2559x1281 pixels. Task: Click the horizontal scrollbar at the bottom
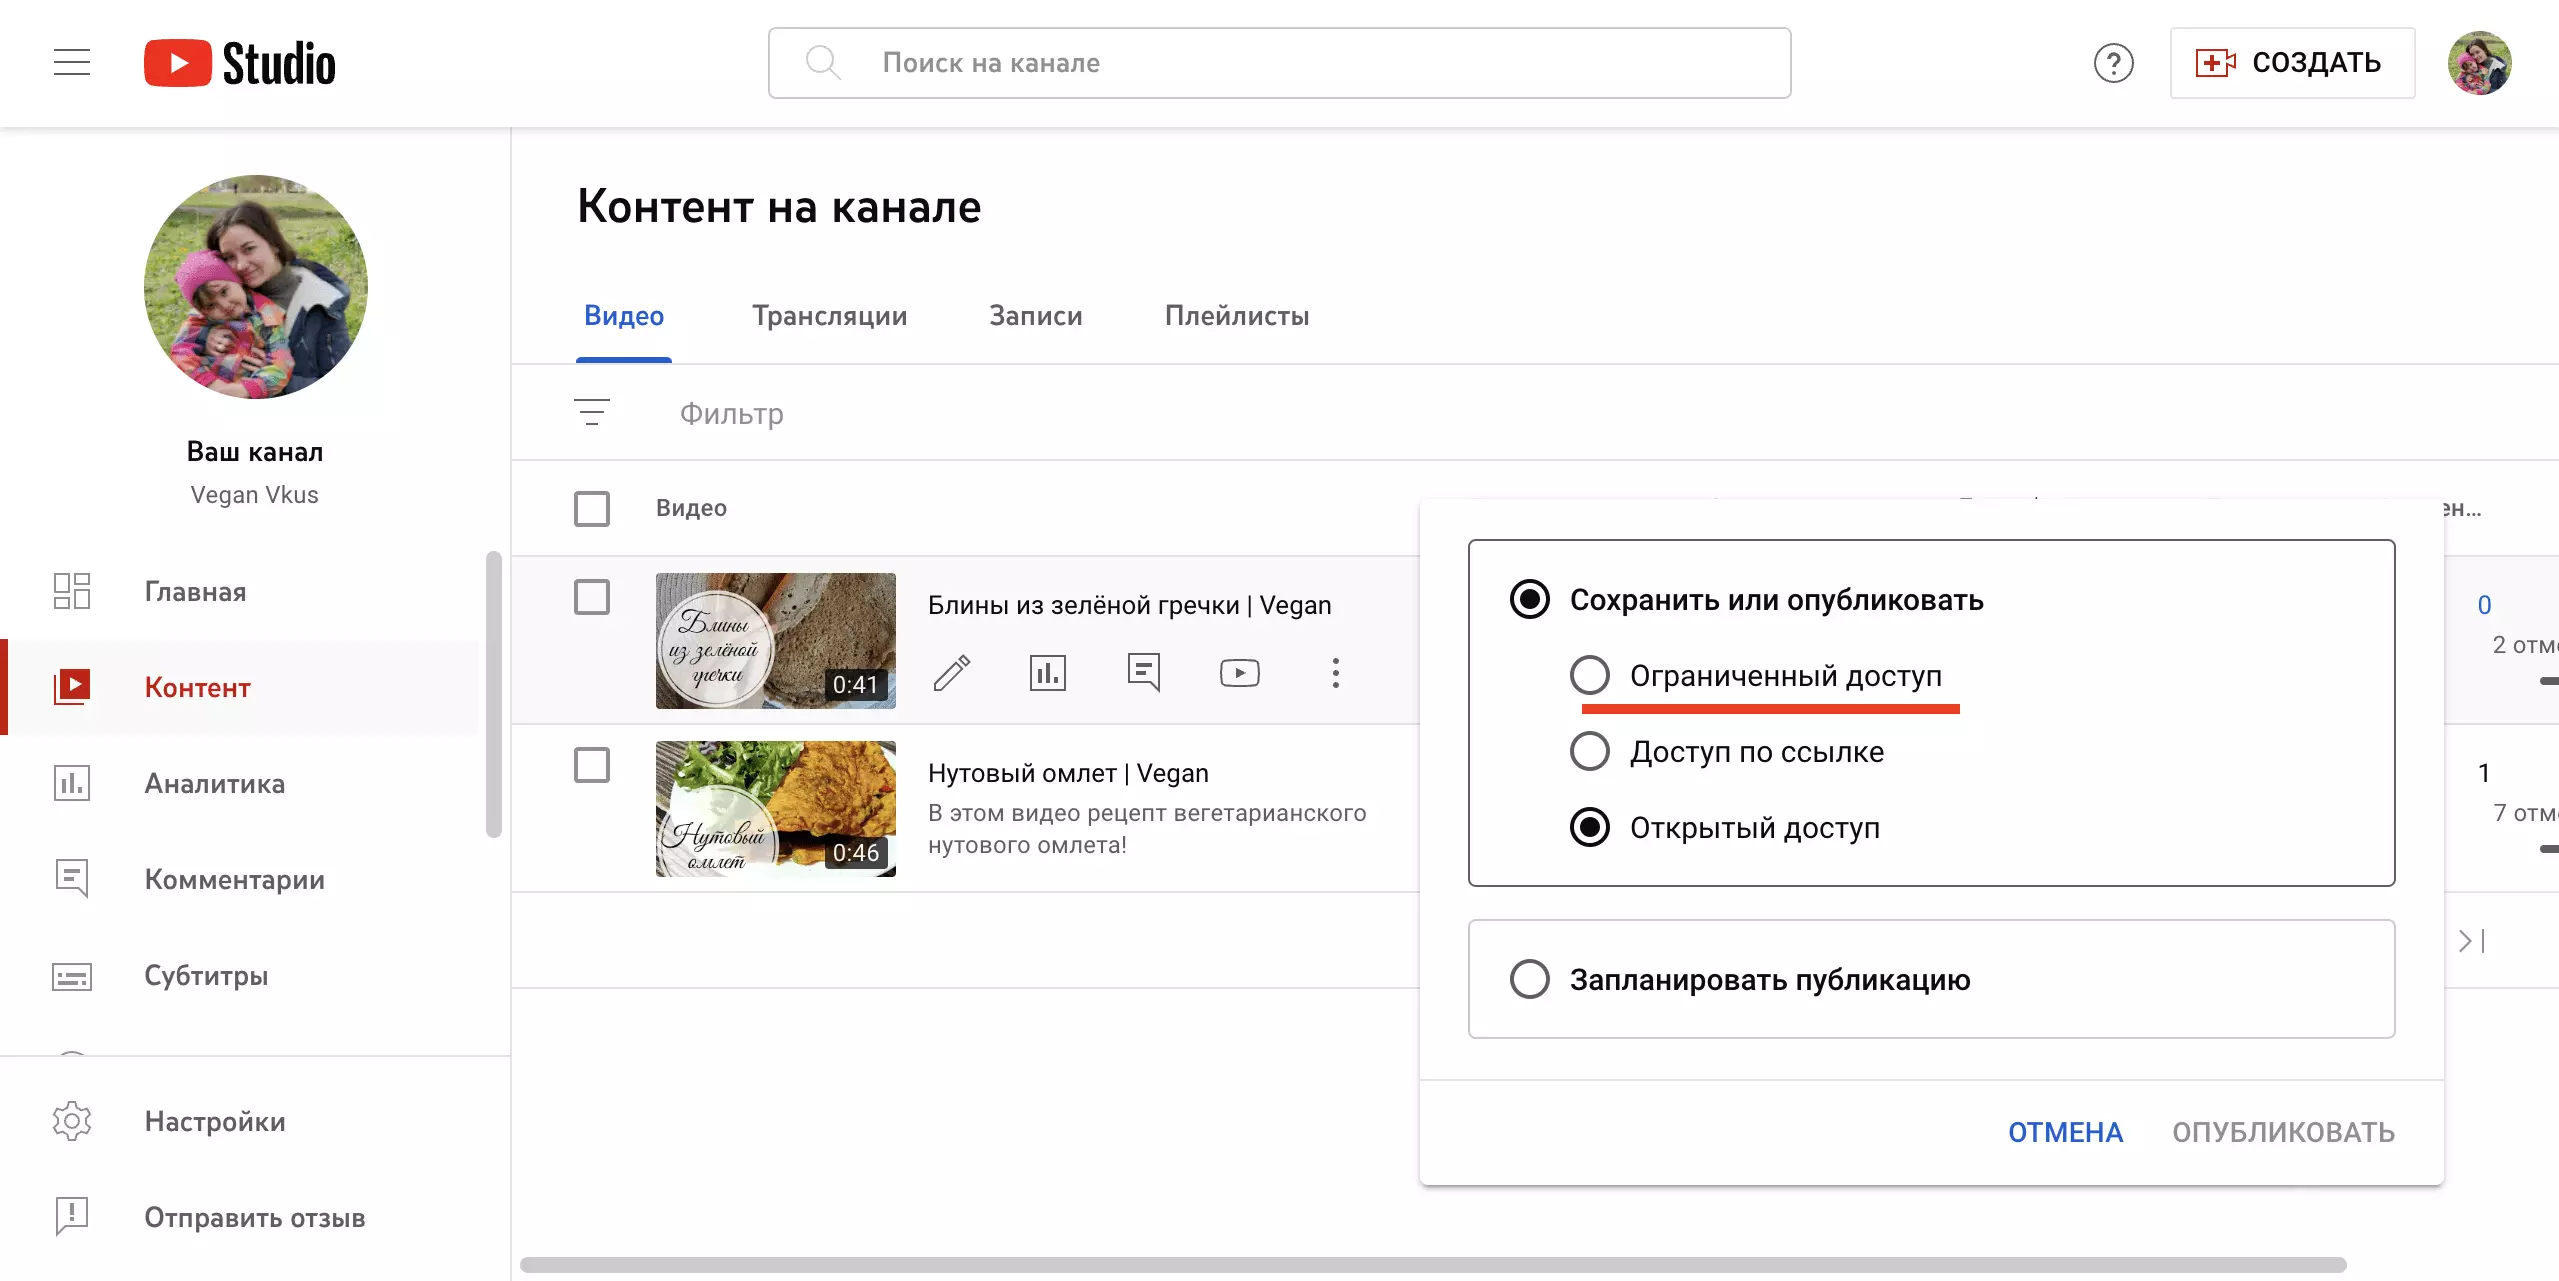(x=1433, y=1265)
